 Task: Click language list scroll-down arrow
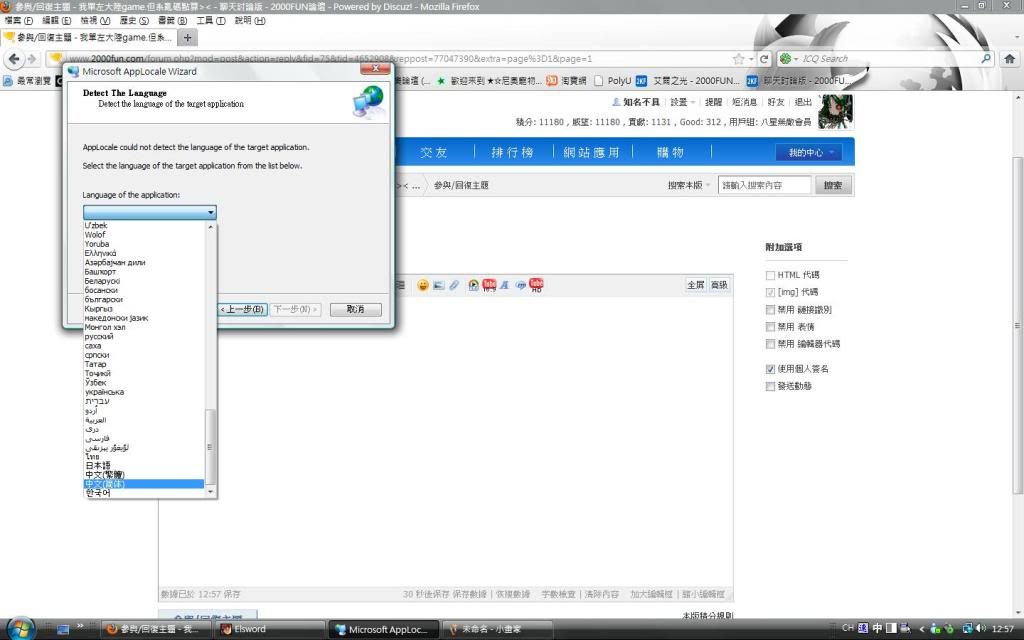click(x=210, y=492)
